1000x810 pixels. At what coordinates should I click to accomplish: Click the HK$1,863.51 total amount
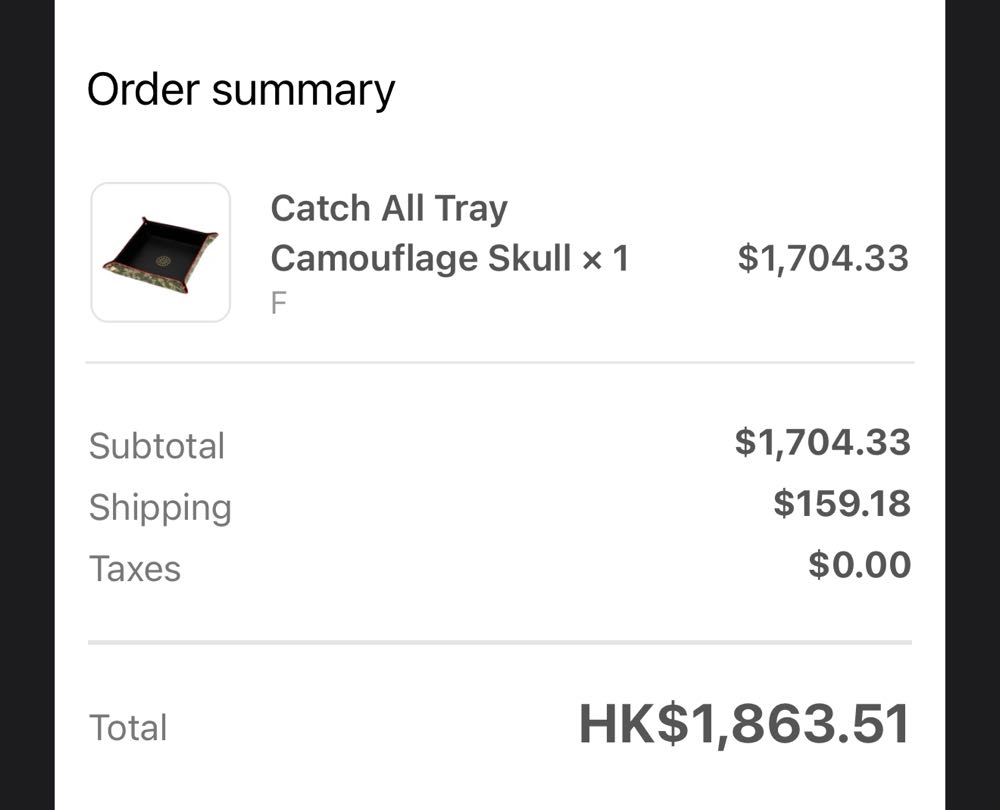(744, 724)
